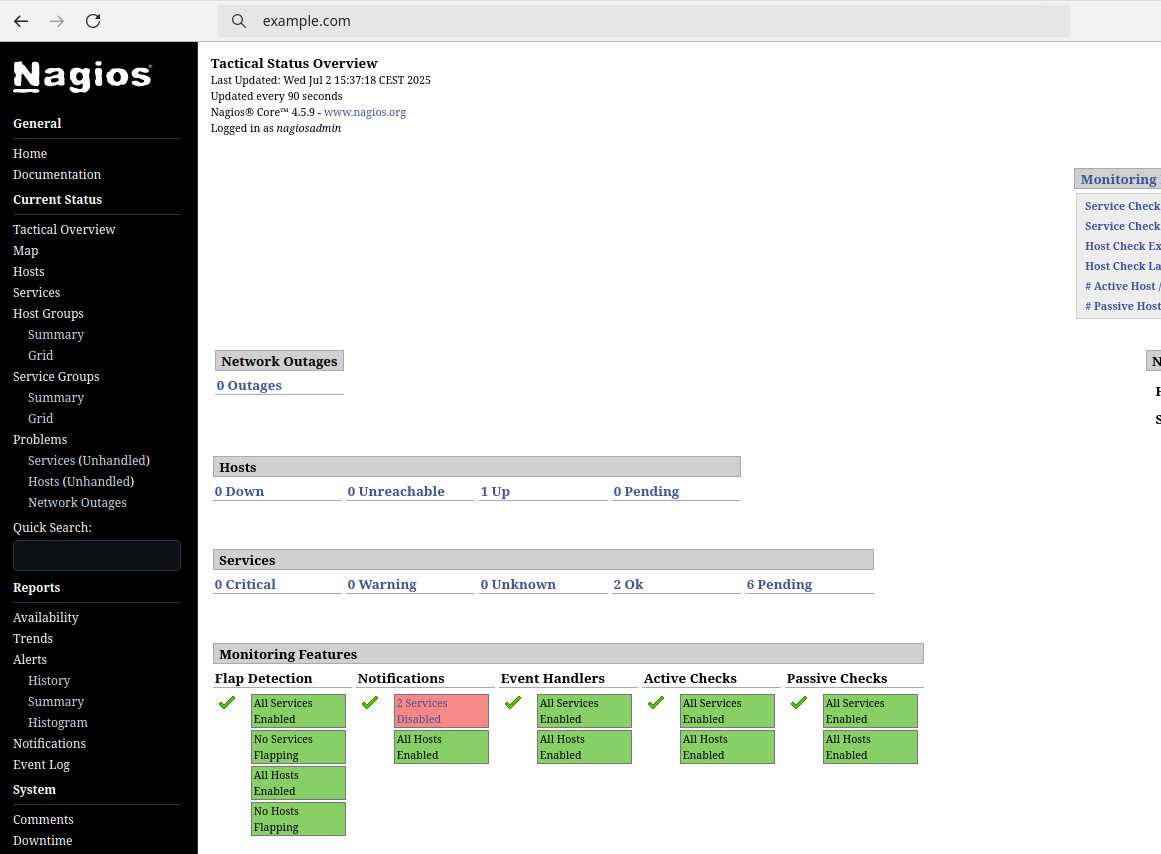The width and height of the screenshot is (1161, 854).
Task: Open Alerts in the sidebar
Action: [30, 659]
